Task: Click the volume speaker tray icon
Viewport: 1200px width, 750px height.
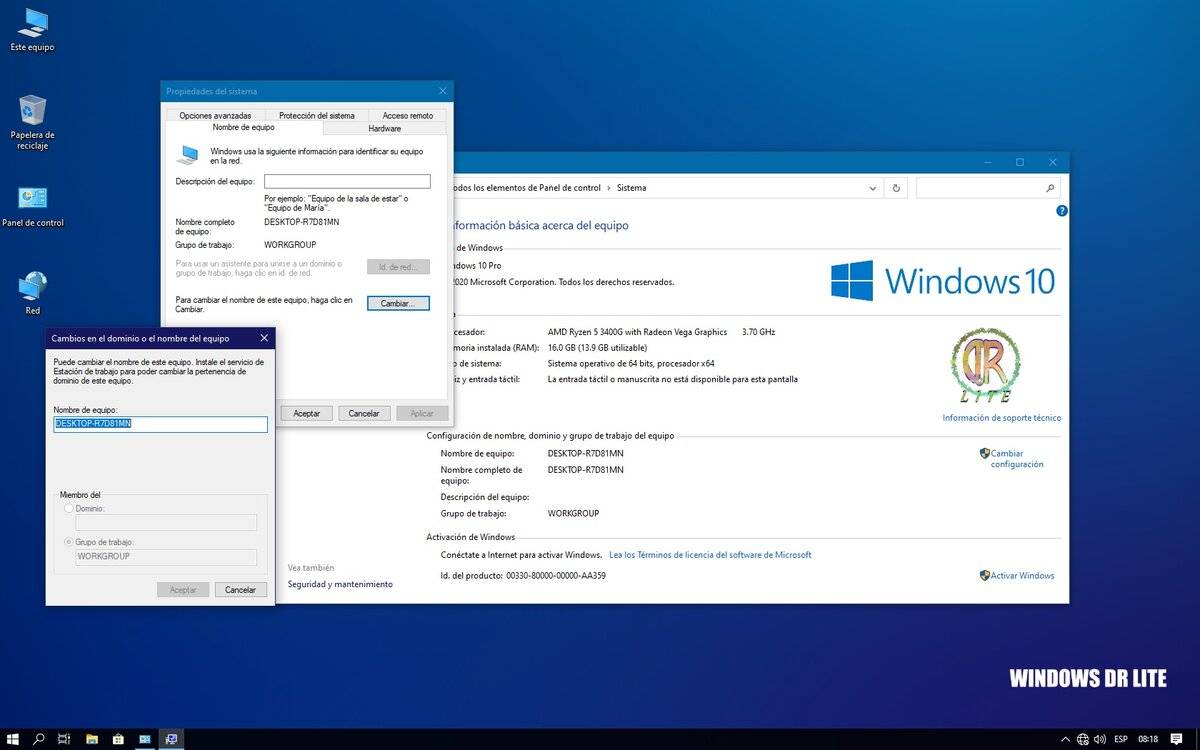Action: click(x=1100, y=739)
